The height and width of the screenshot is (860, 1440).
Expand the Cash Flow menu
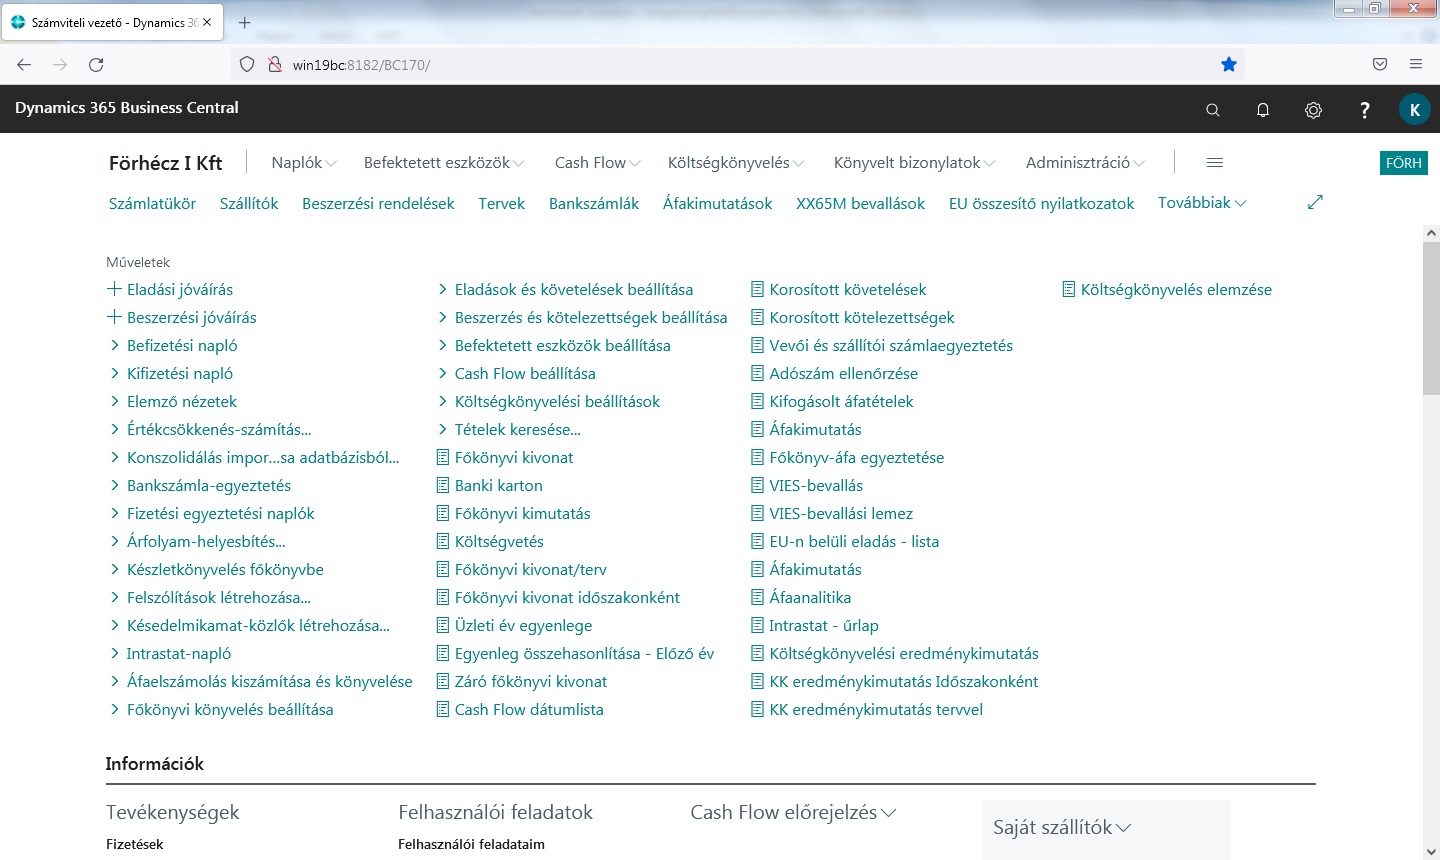pyautogui.click(x=598, y=162)
